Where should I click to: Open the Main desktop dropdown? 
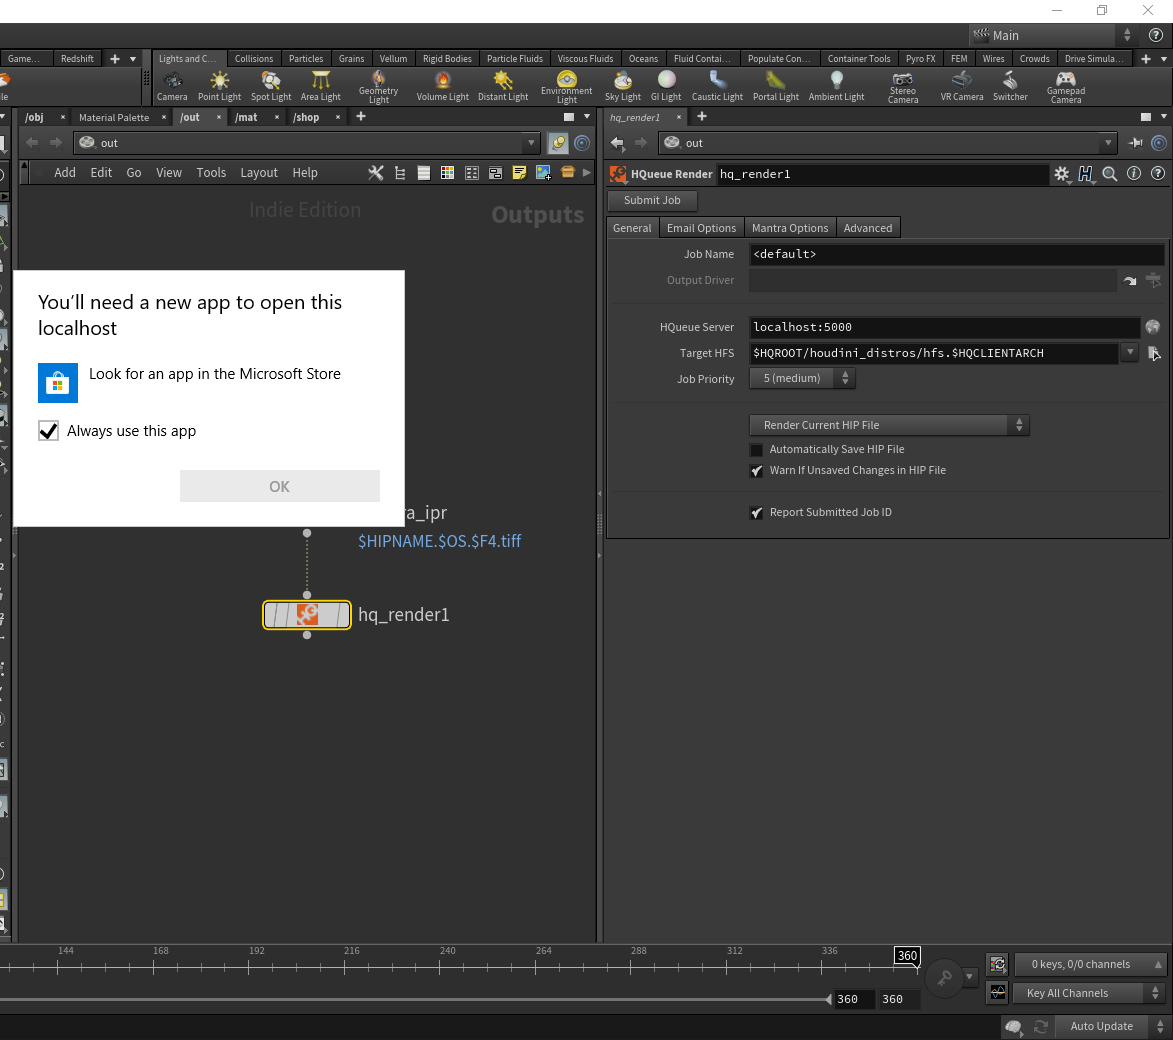point(1052,35)
